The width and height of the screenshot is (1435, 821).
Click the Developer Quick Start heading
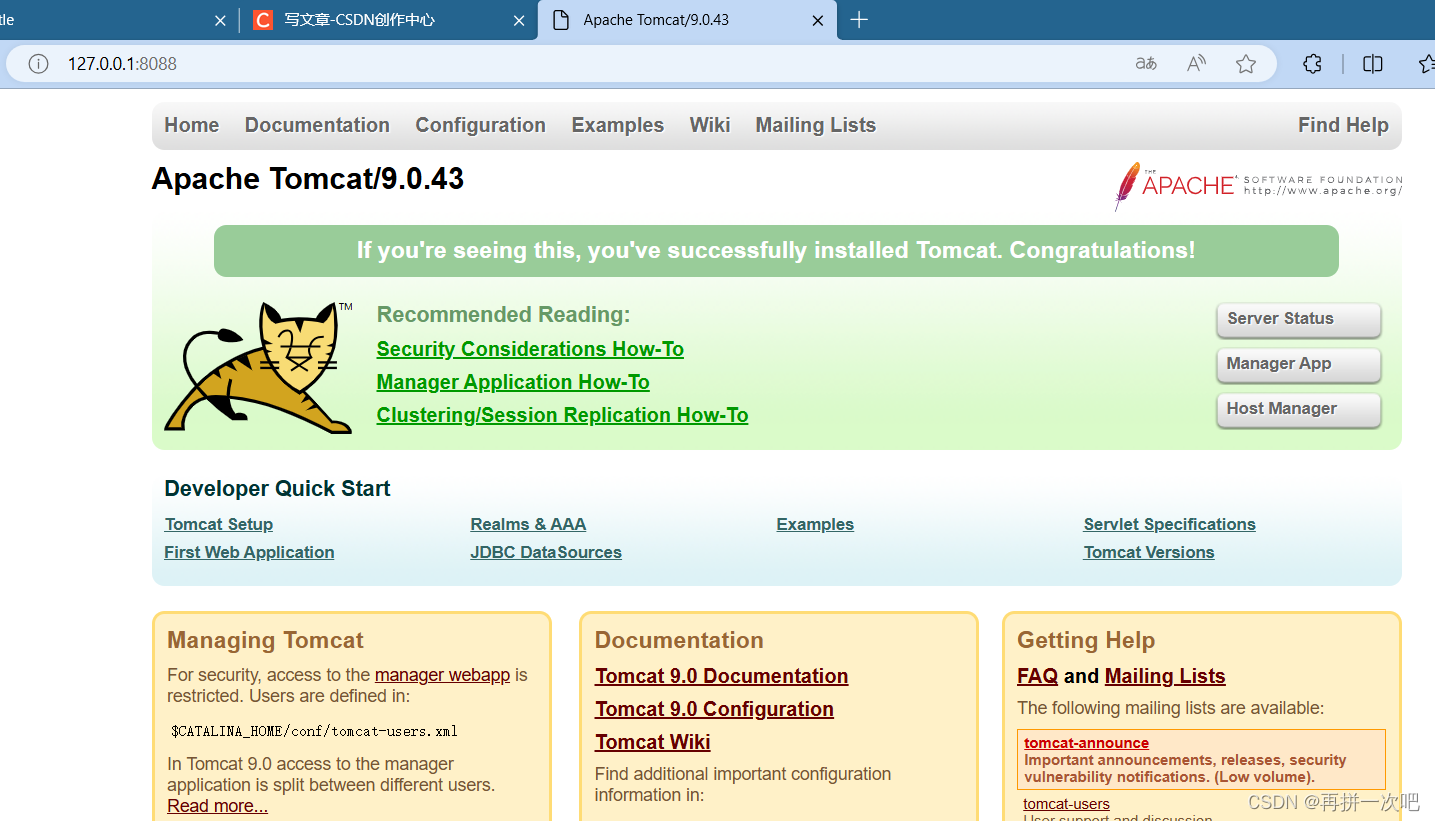click(277, 489)
